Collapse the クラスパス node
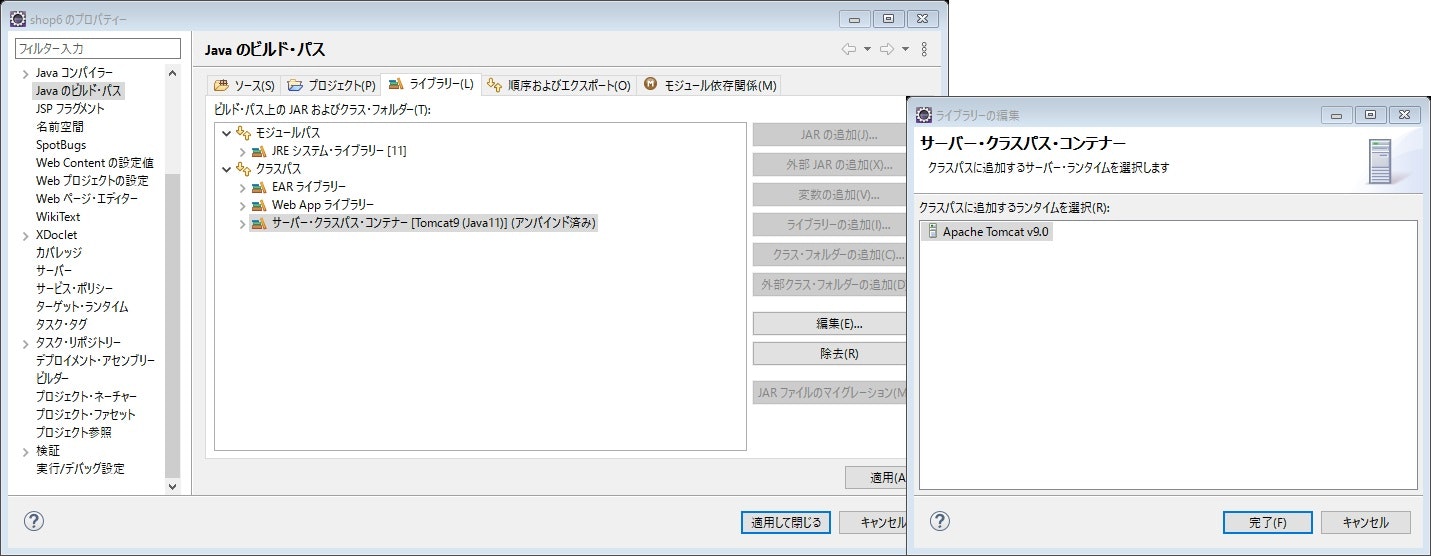The width and height of the screenshot is (1431, 556). [x=226, y=169]
